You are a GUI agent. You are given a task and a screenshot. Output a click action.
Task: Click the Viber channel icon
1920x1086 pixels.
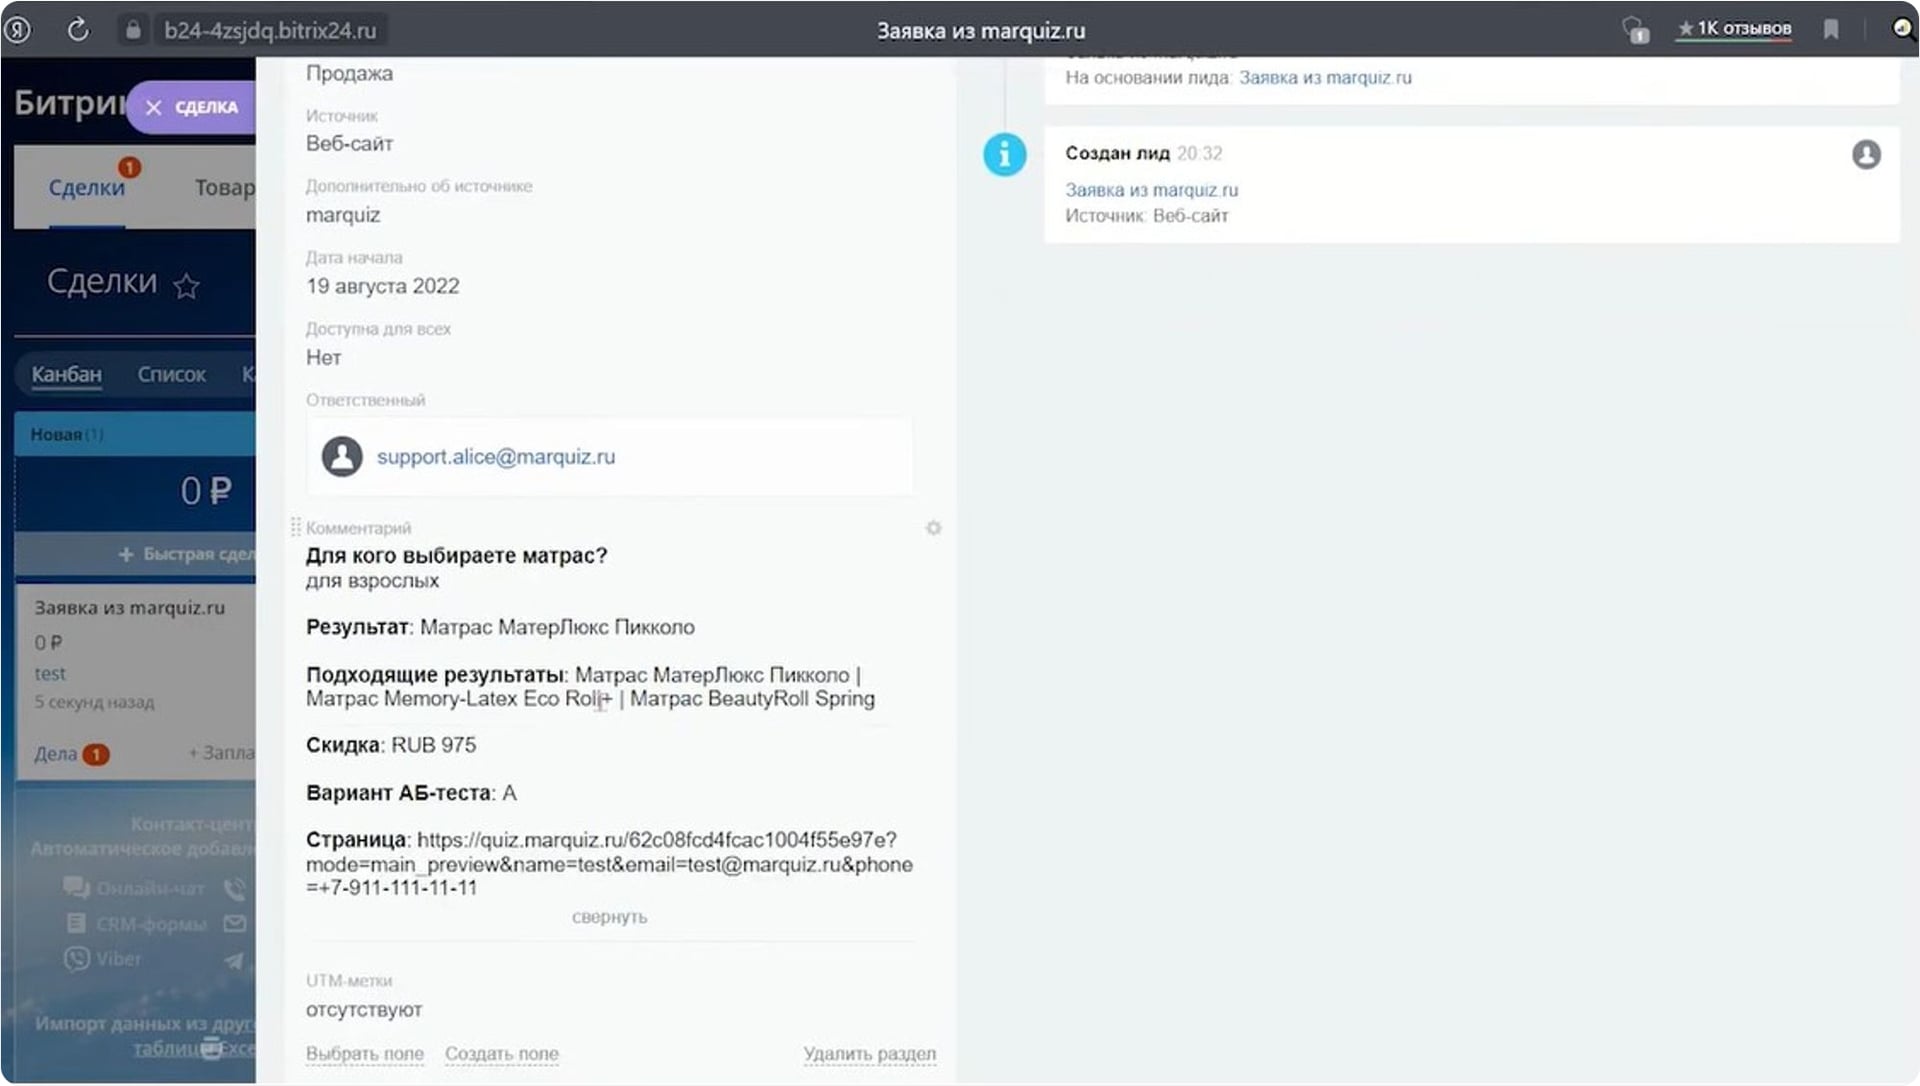pos(75,958)
